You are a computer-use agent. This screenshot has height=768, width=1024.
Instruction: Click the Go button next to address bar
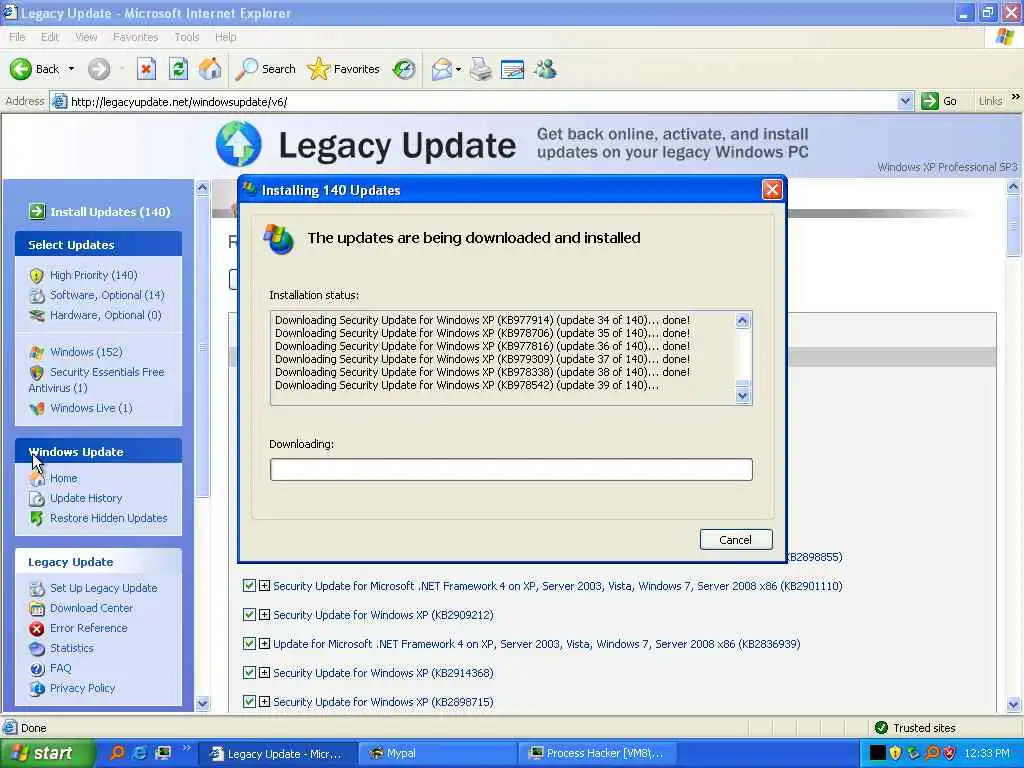(939, 101)
